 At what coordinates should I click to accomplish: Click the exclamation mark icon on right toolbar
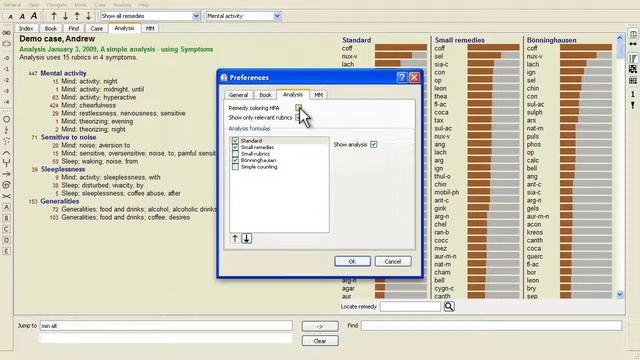pyautogui.click(x=633, y=106)
